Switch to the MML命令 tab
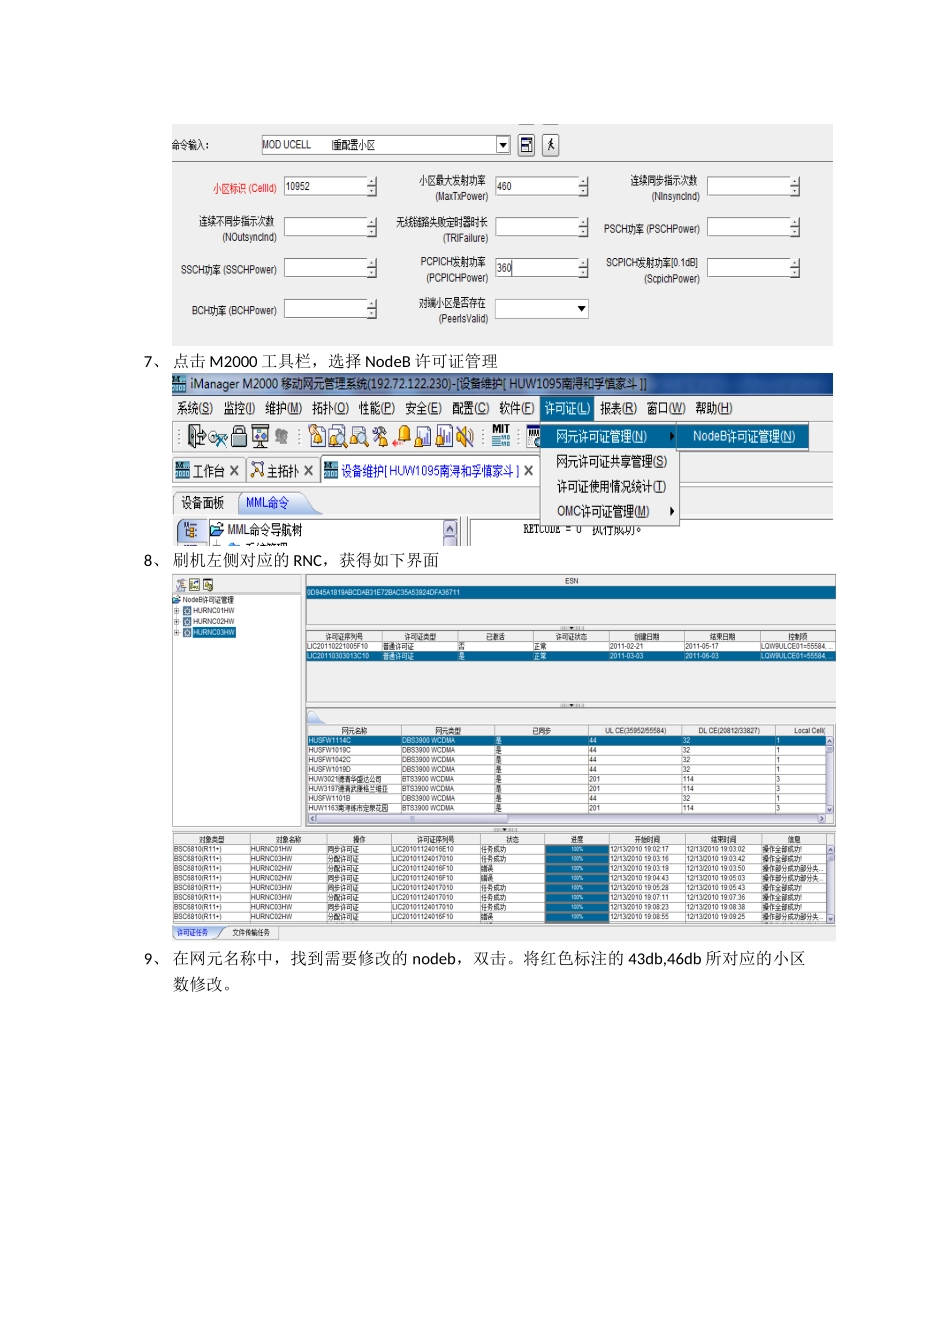This screenshot has height=1344, width=950. [268, 503]
